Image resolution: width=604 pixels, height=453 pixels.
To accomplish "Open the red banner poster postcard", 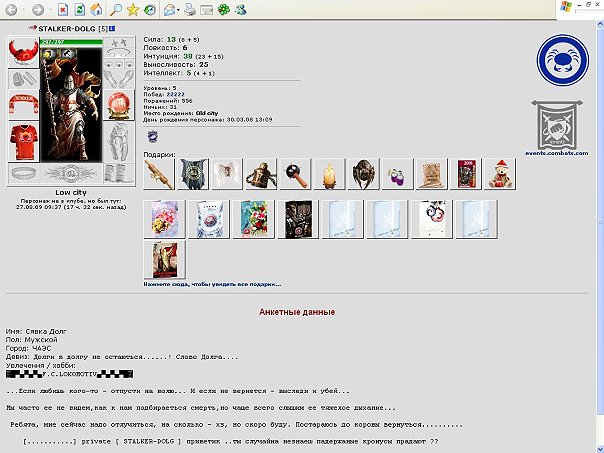I will 164,260.
